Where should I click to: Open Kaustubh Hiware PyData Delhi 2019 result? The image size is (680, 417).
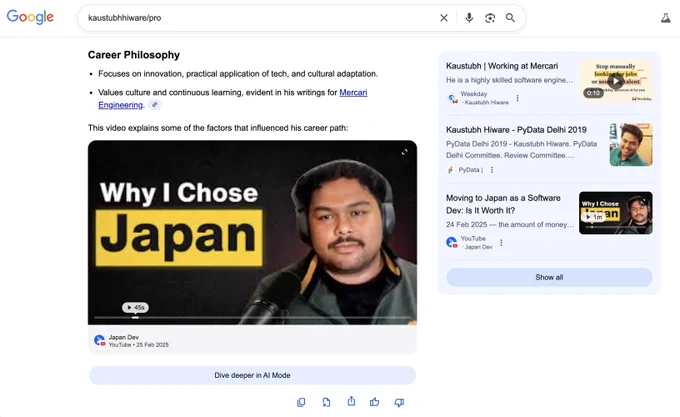pyautogui.click(x=516, y=130)
